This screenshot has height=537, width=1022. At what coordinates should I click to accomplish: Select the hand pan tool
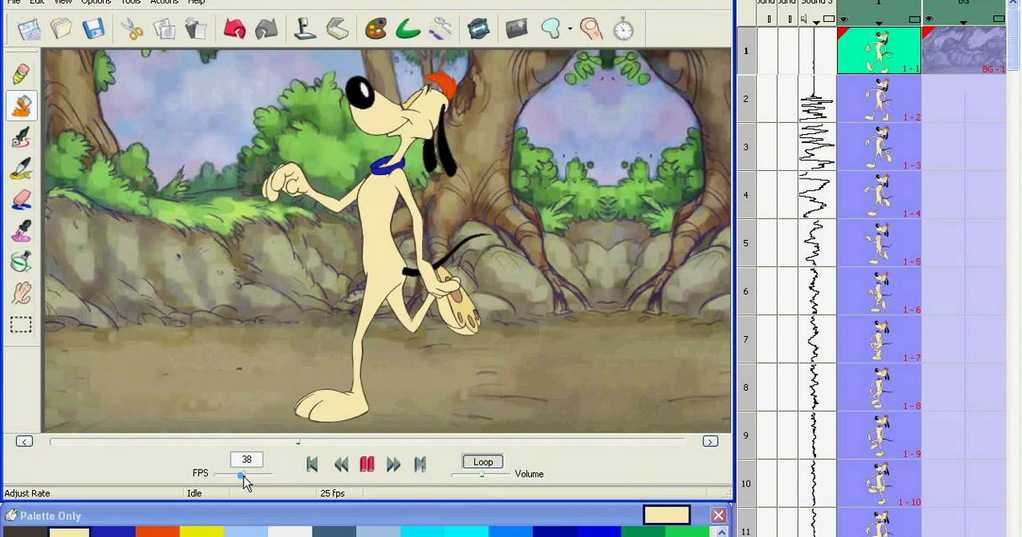[x=21, y=293]
